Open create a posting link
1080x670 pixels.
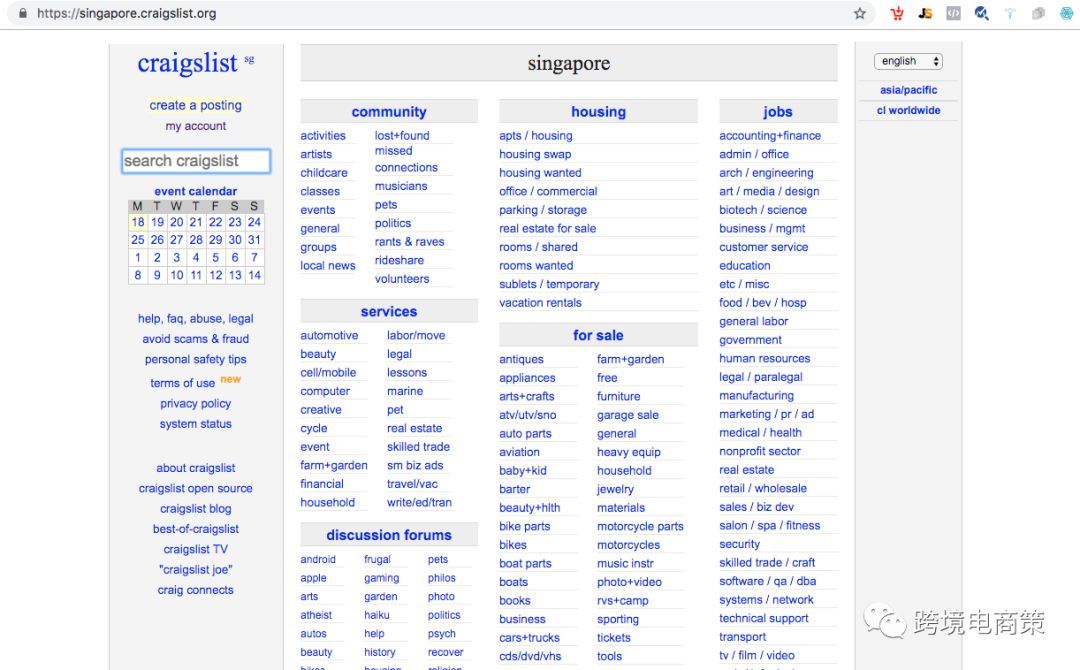click(x=196, y=105)
